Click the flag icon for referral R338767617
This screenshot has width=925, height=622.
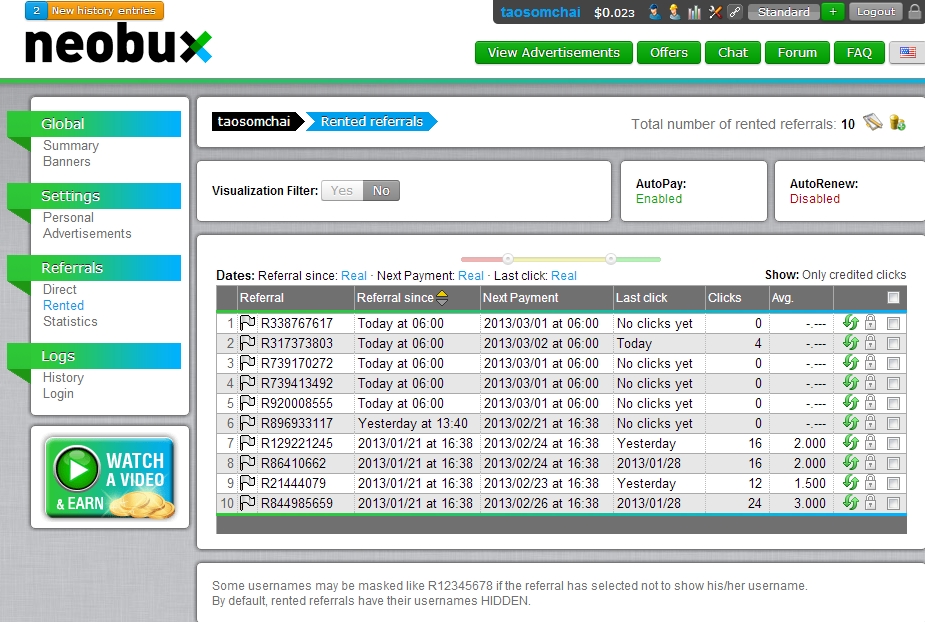[248, 323]
